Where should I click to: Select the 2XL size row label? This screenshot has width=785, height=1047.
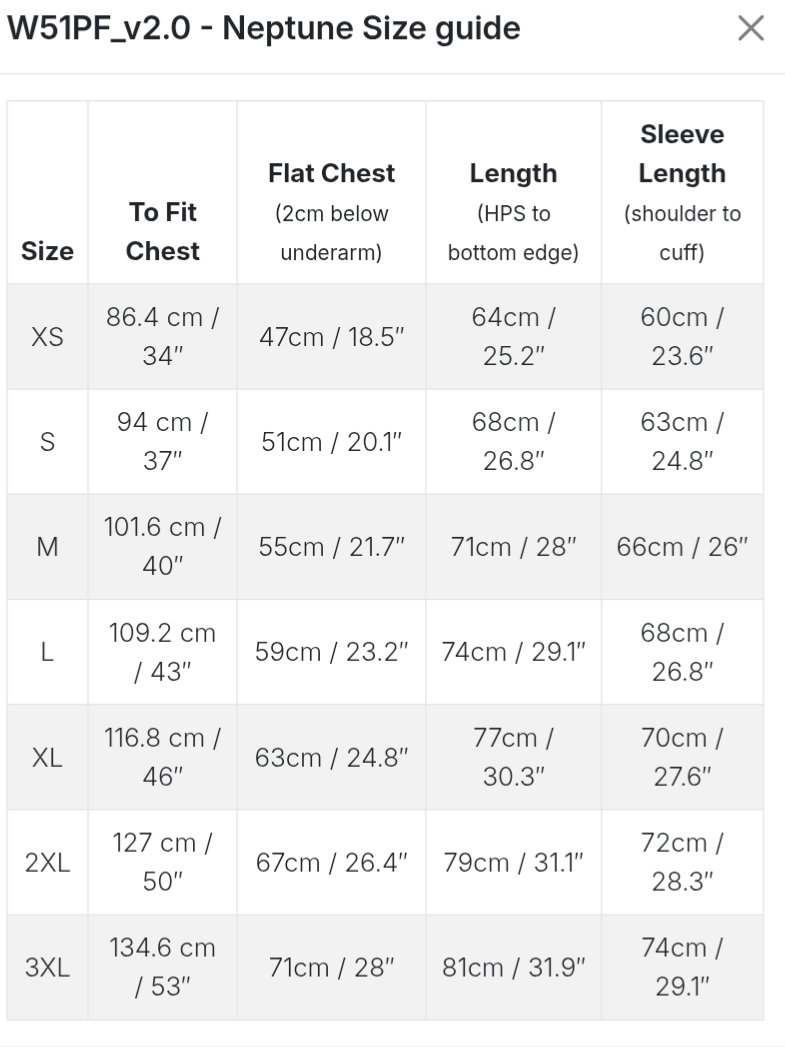point(48,862)
